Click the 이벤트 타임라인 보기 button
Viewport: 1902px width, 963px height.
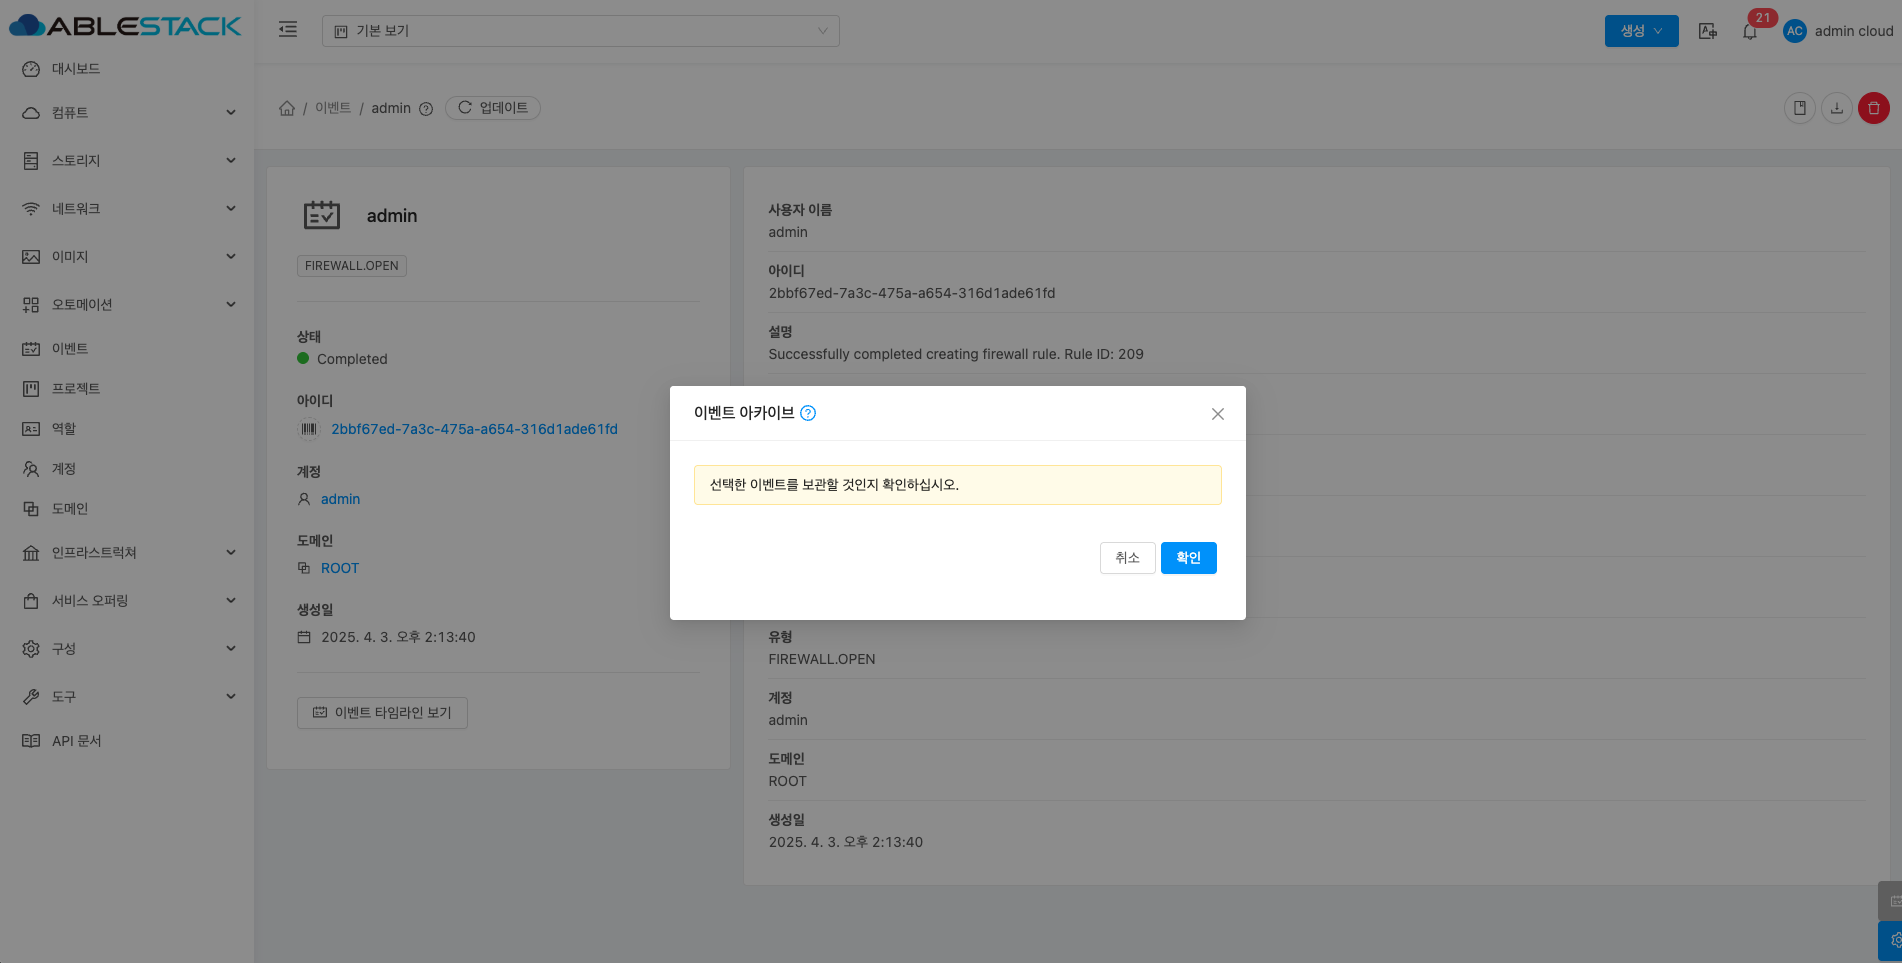click(x=382, y=713)
